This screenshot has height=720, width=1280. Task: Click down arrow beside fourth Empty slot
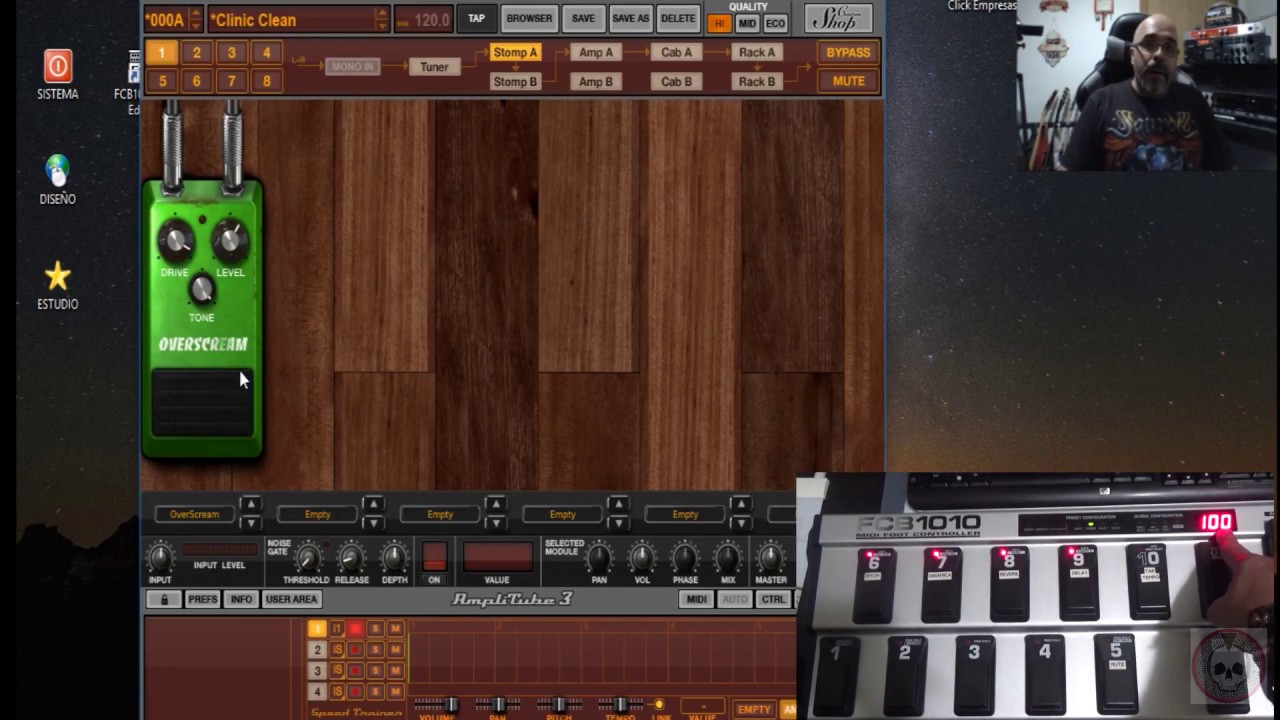pyautogui.click(x=618, y=522)
